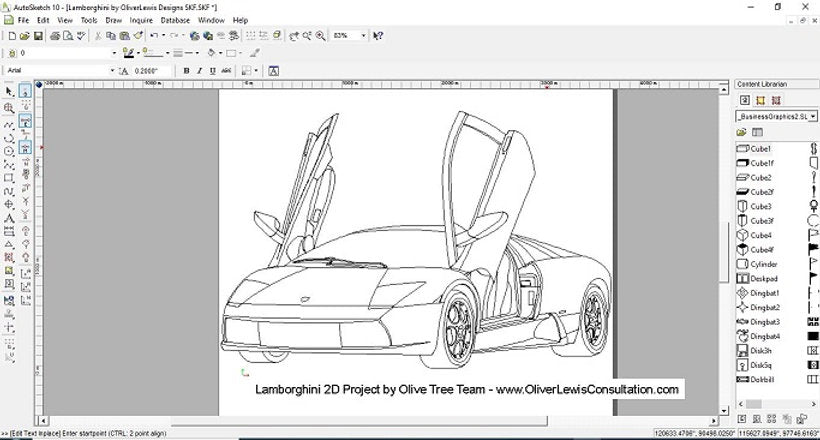Screen dimensions: 820x440
Task: Toggle Bold text formatting
Action: tap(187, 70)
